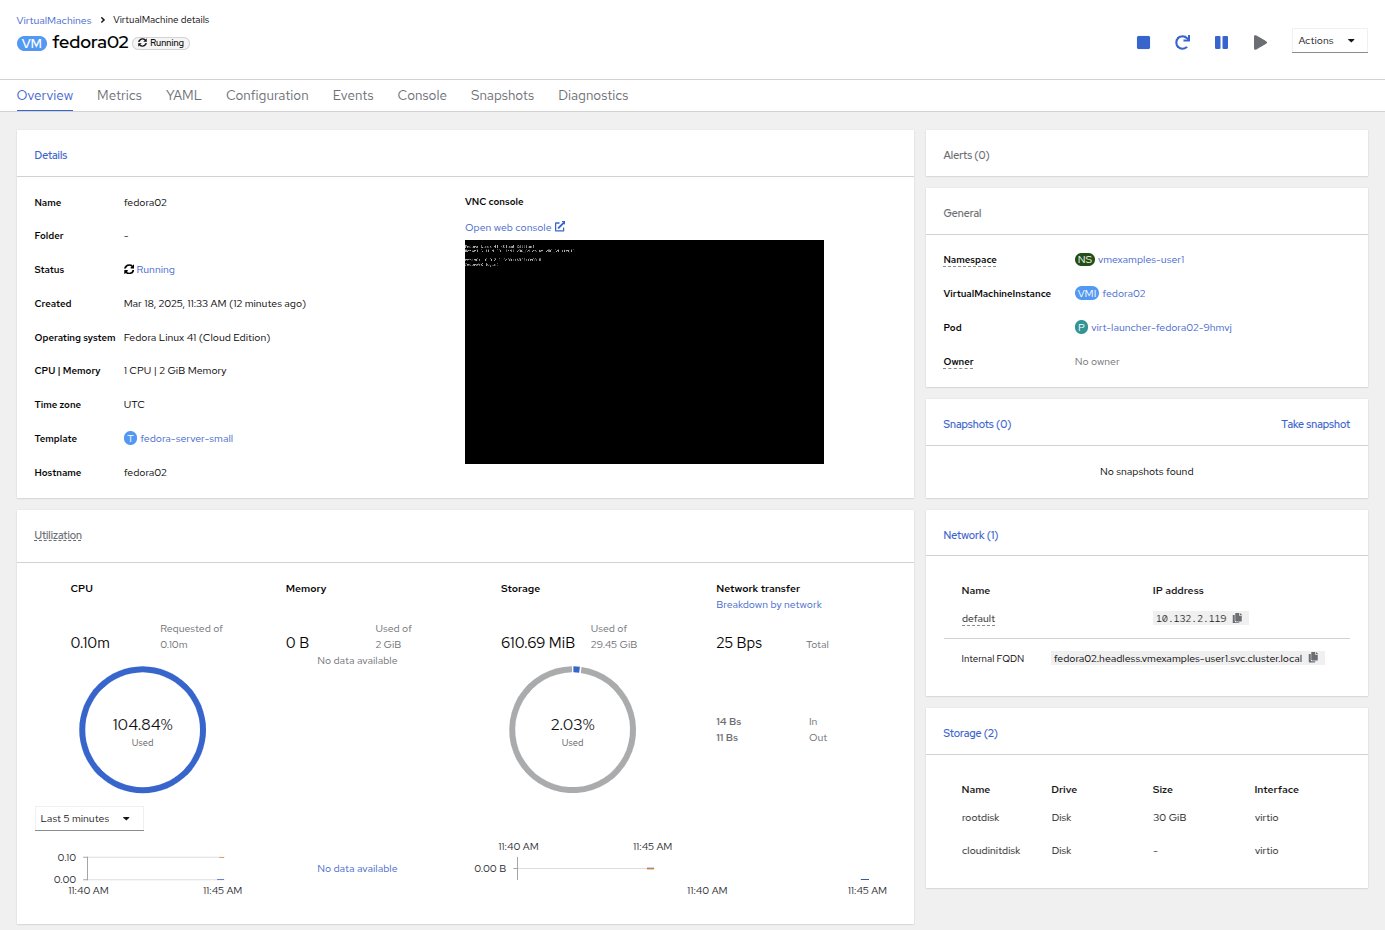The width and height of the screenshot is (1385, 930).
Task: Go to the Configuration tab
Action: coord(267,96)
